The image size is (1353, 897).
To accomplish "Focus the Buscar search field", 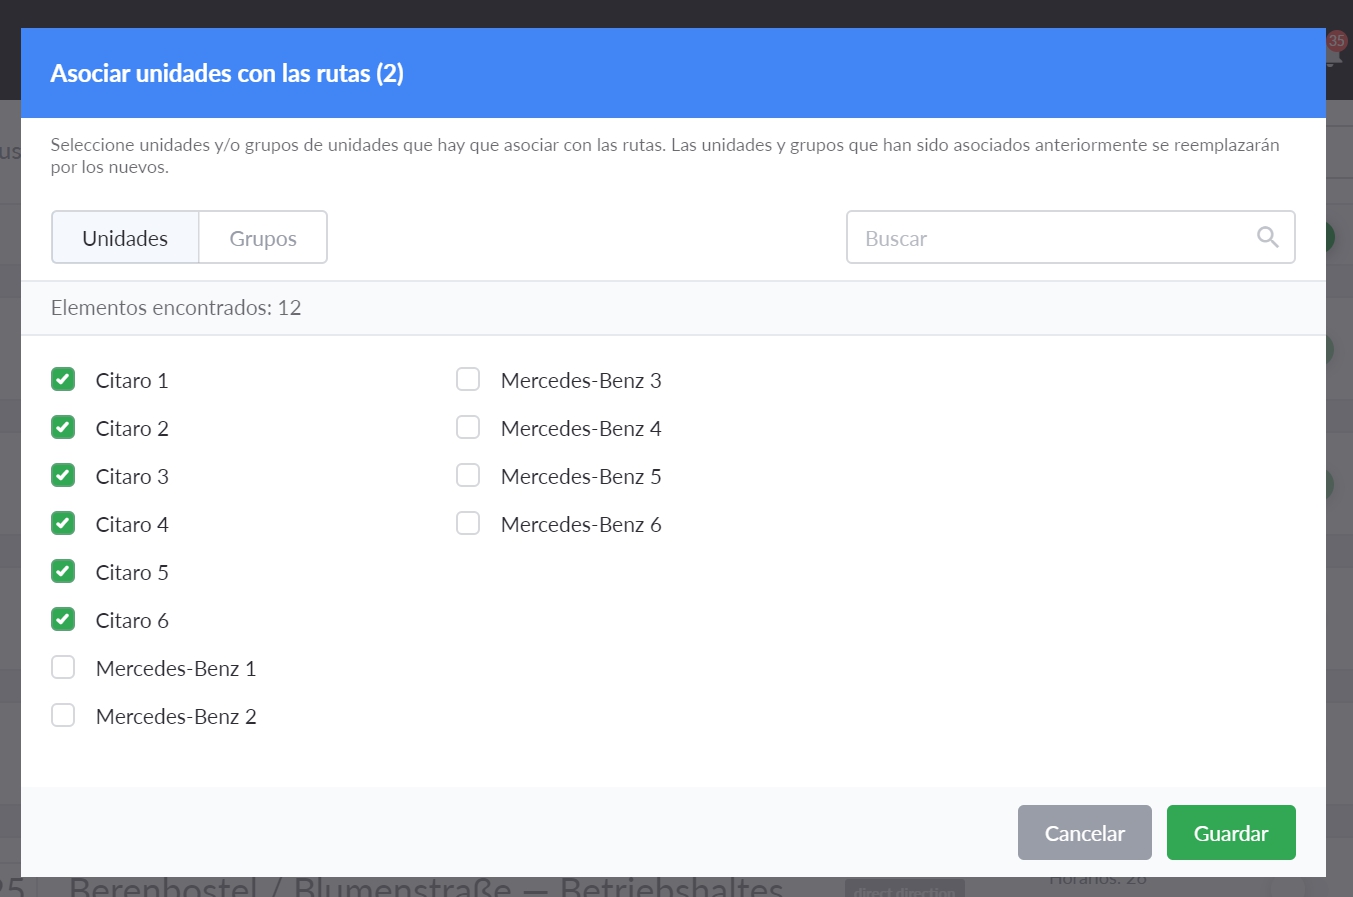I will [1050, 238].
